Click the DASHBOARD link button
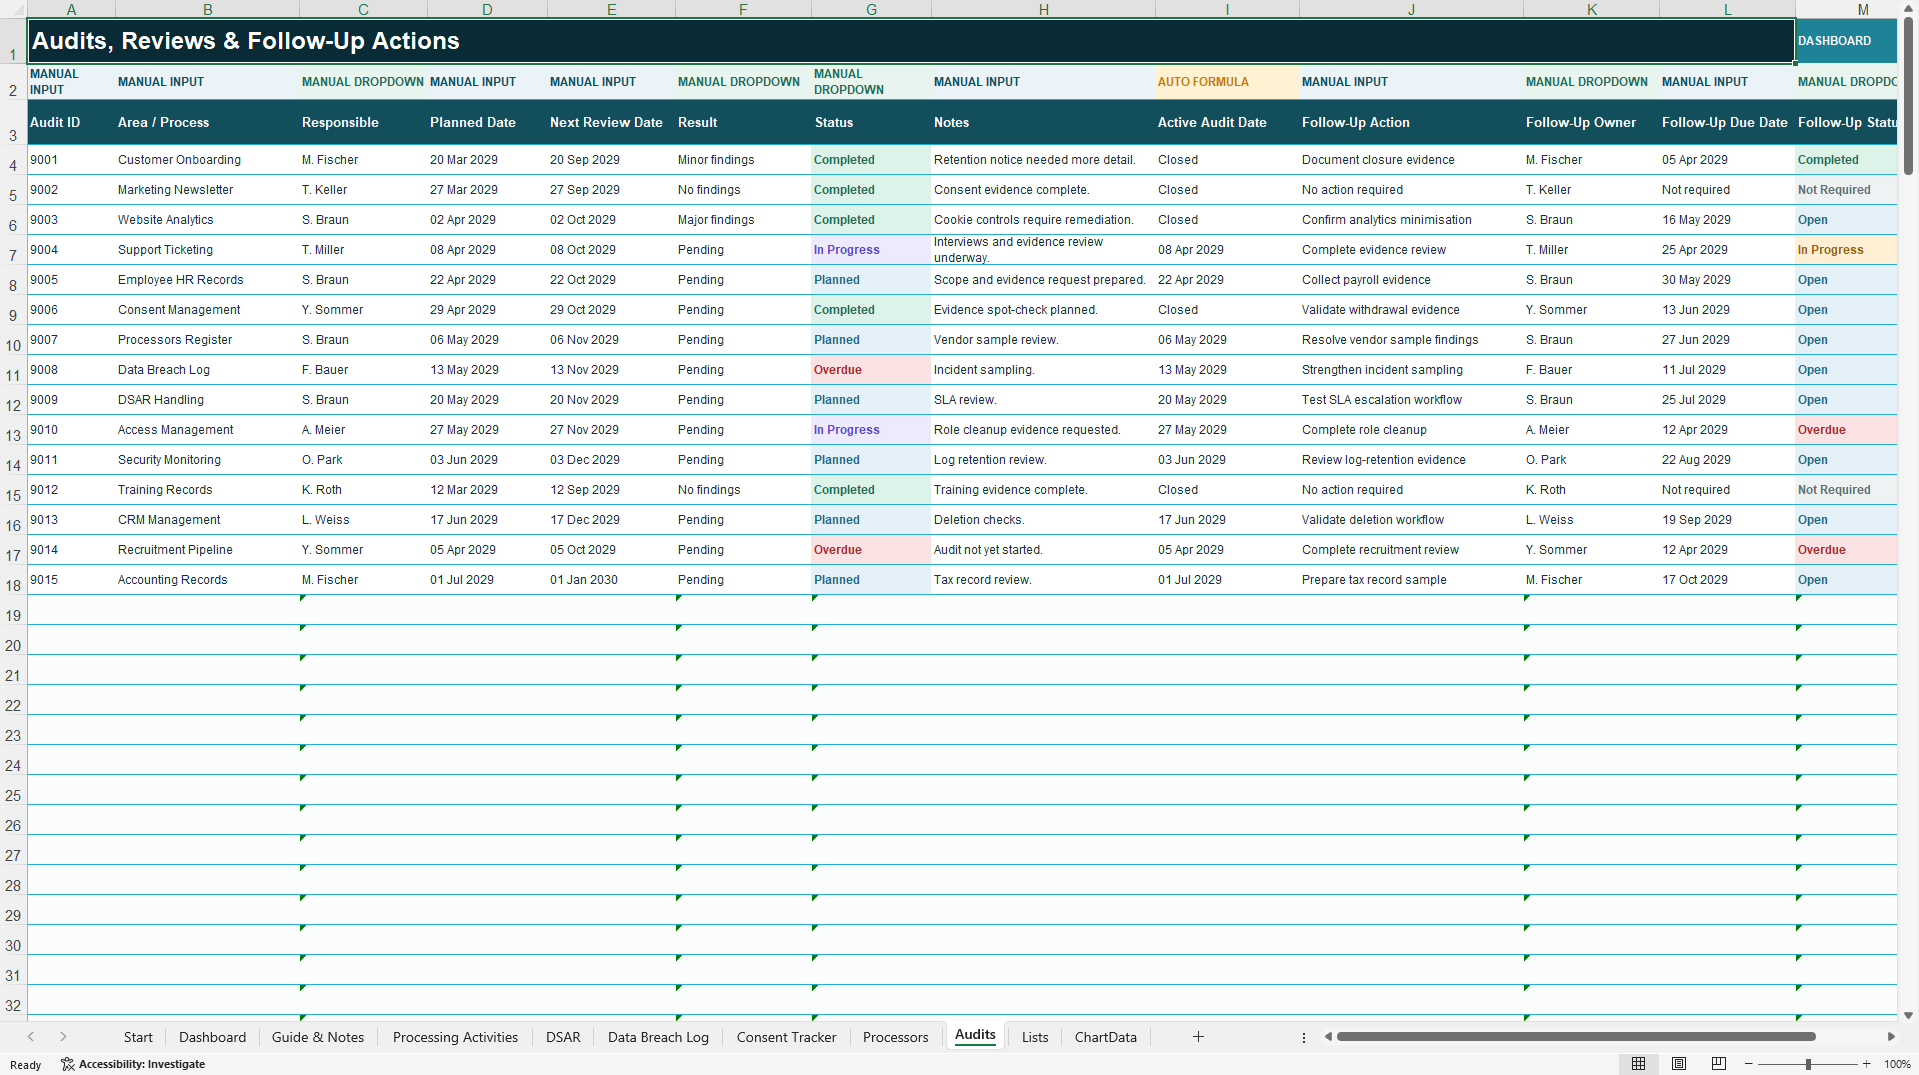1919x1075 pixels. coord(1846,41)
